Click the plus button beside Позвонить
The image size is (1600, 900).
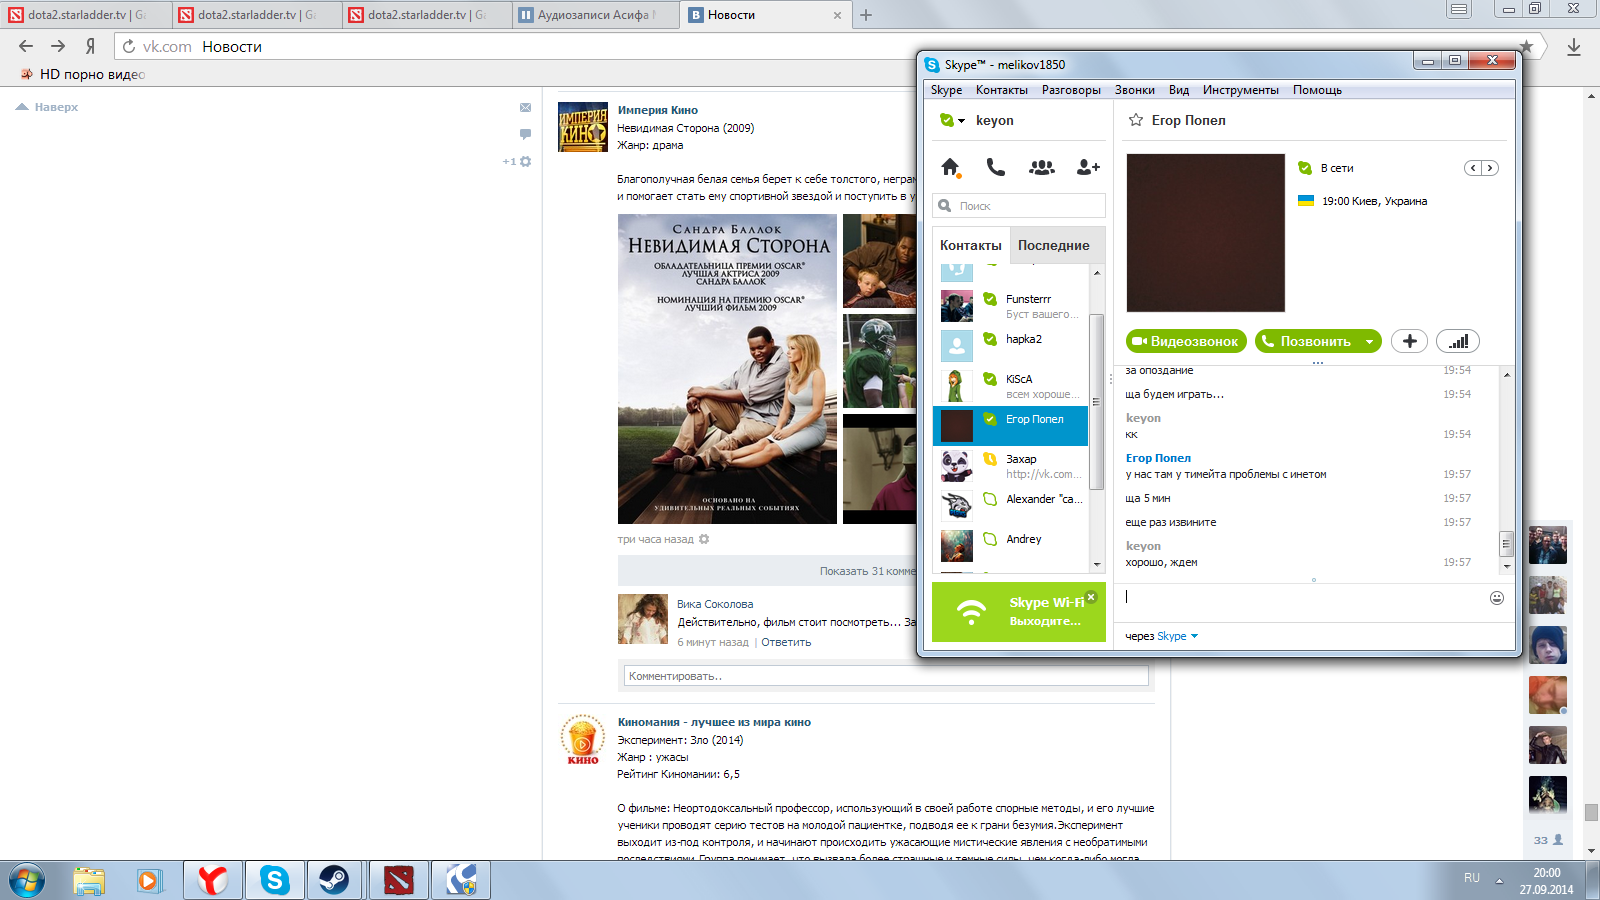pos(1409,341)
